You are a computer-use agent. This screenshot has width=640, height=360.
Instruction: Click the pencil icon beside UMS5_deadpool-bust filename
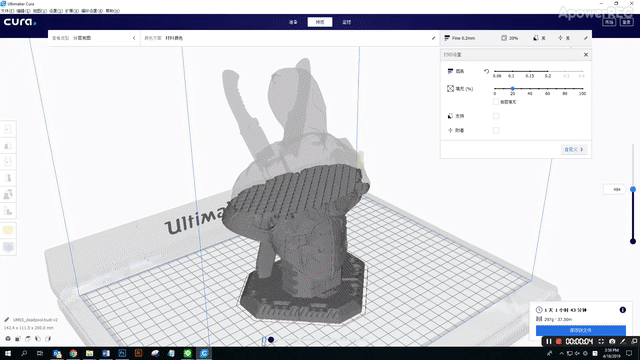(7, 320)
